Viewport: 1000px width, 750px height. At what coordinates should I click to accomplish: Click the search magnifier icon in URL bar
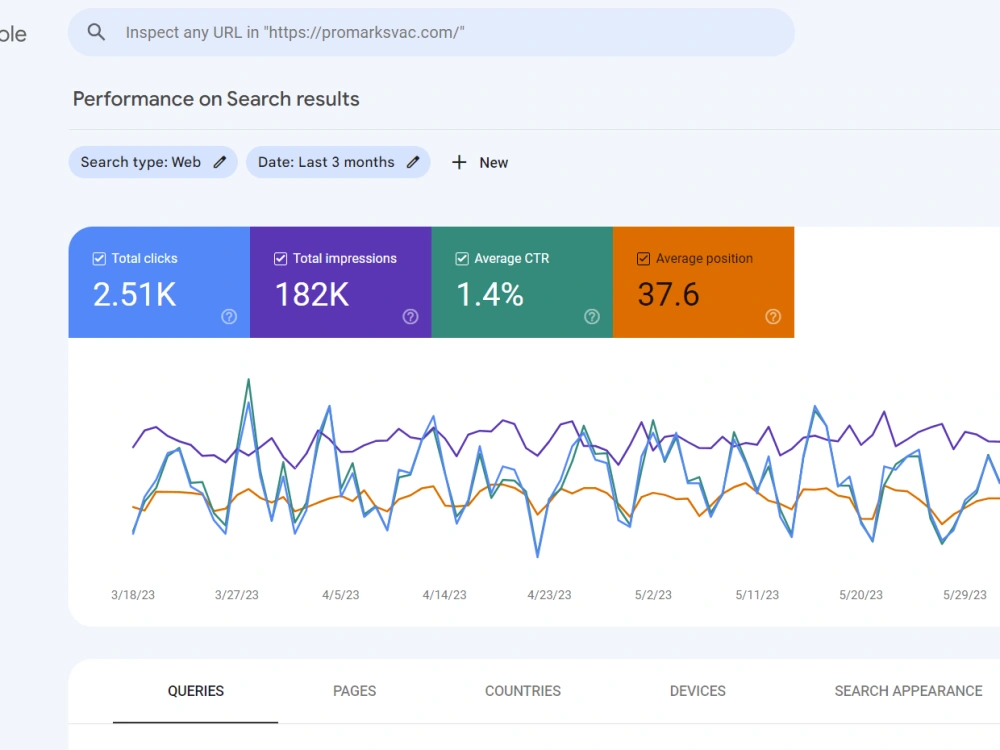click(x=96, y=32)
